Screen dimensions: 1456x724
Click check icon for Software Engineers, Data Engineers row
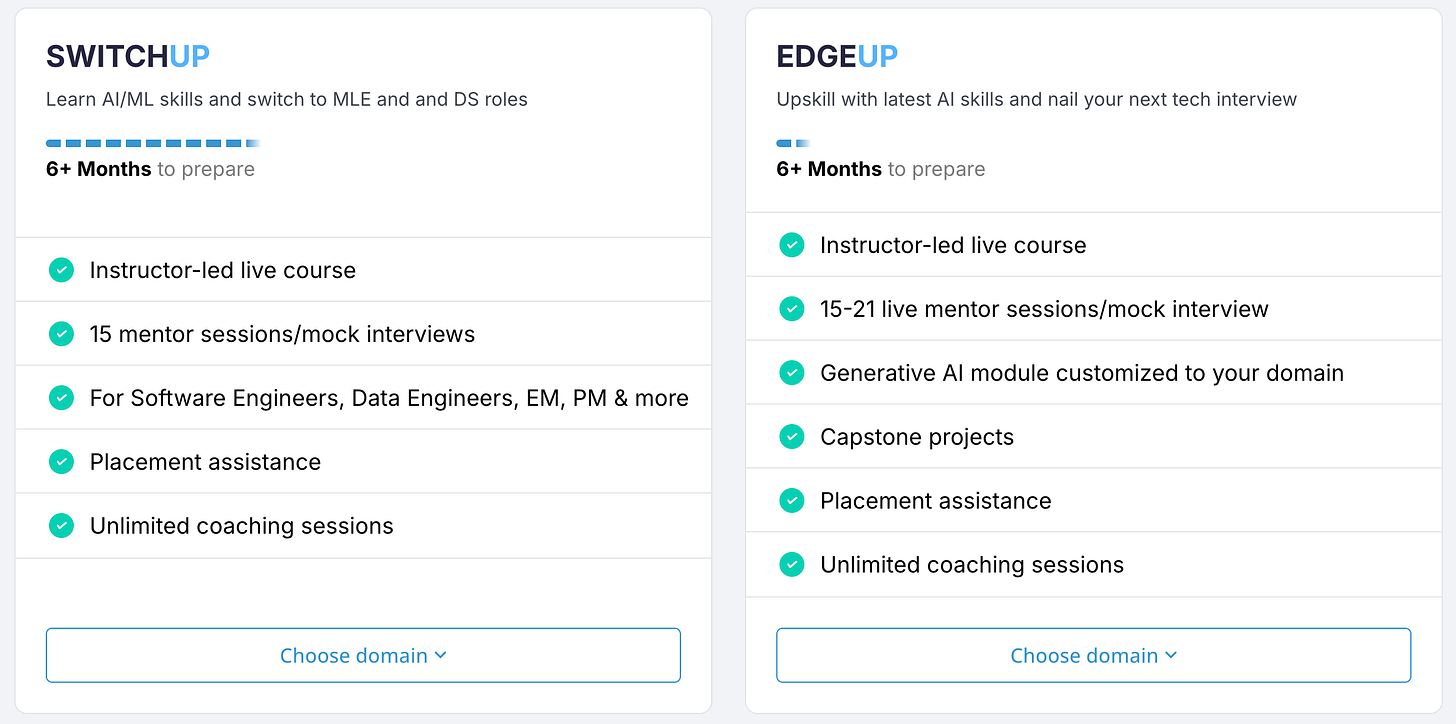61,398
